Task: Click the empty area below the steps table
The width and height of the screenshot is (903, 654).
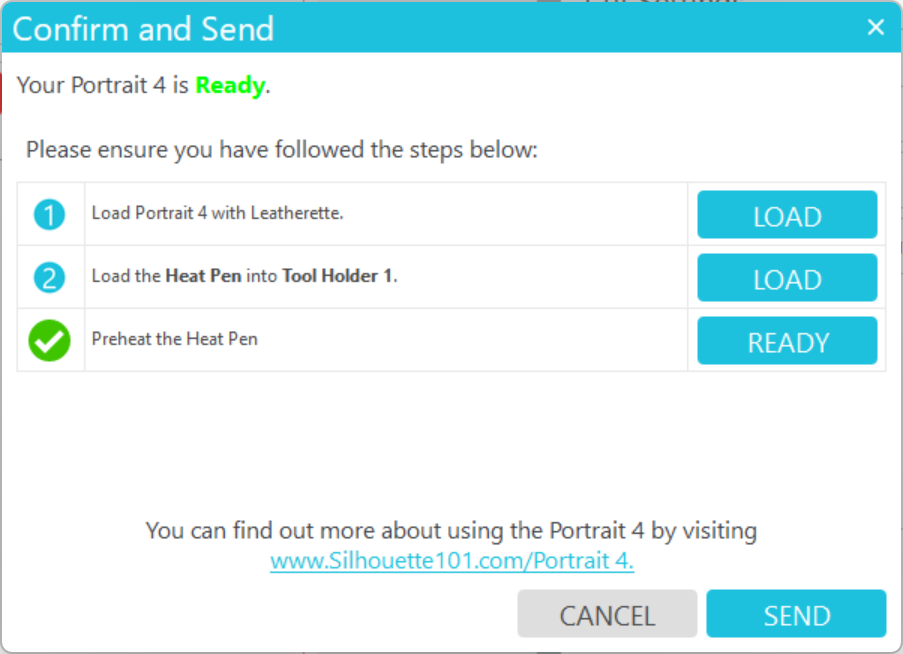Action: click(x=450, y=440)
